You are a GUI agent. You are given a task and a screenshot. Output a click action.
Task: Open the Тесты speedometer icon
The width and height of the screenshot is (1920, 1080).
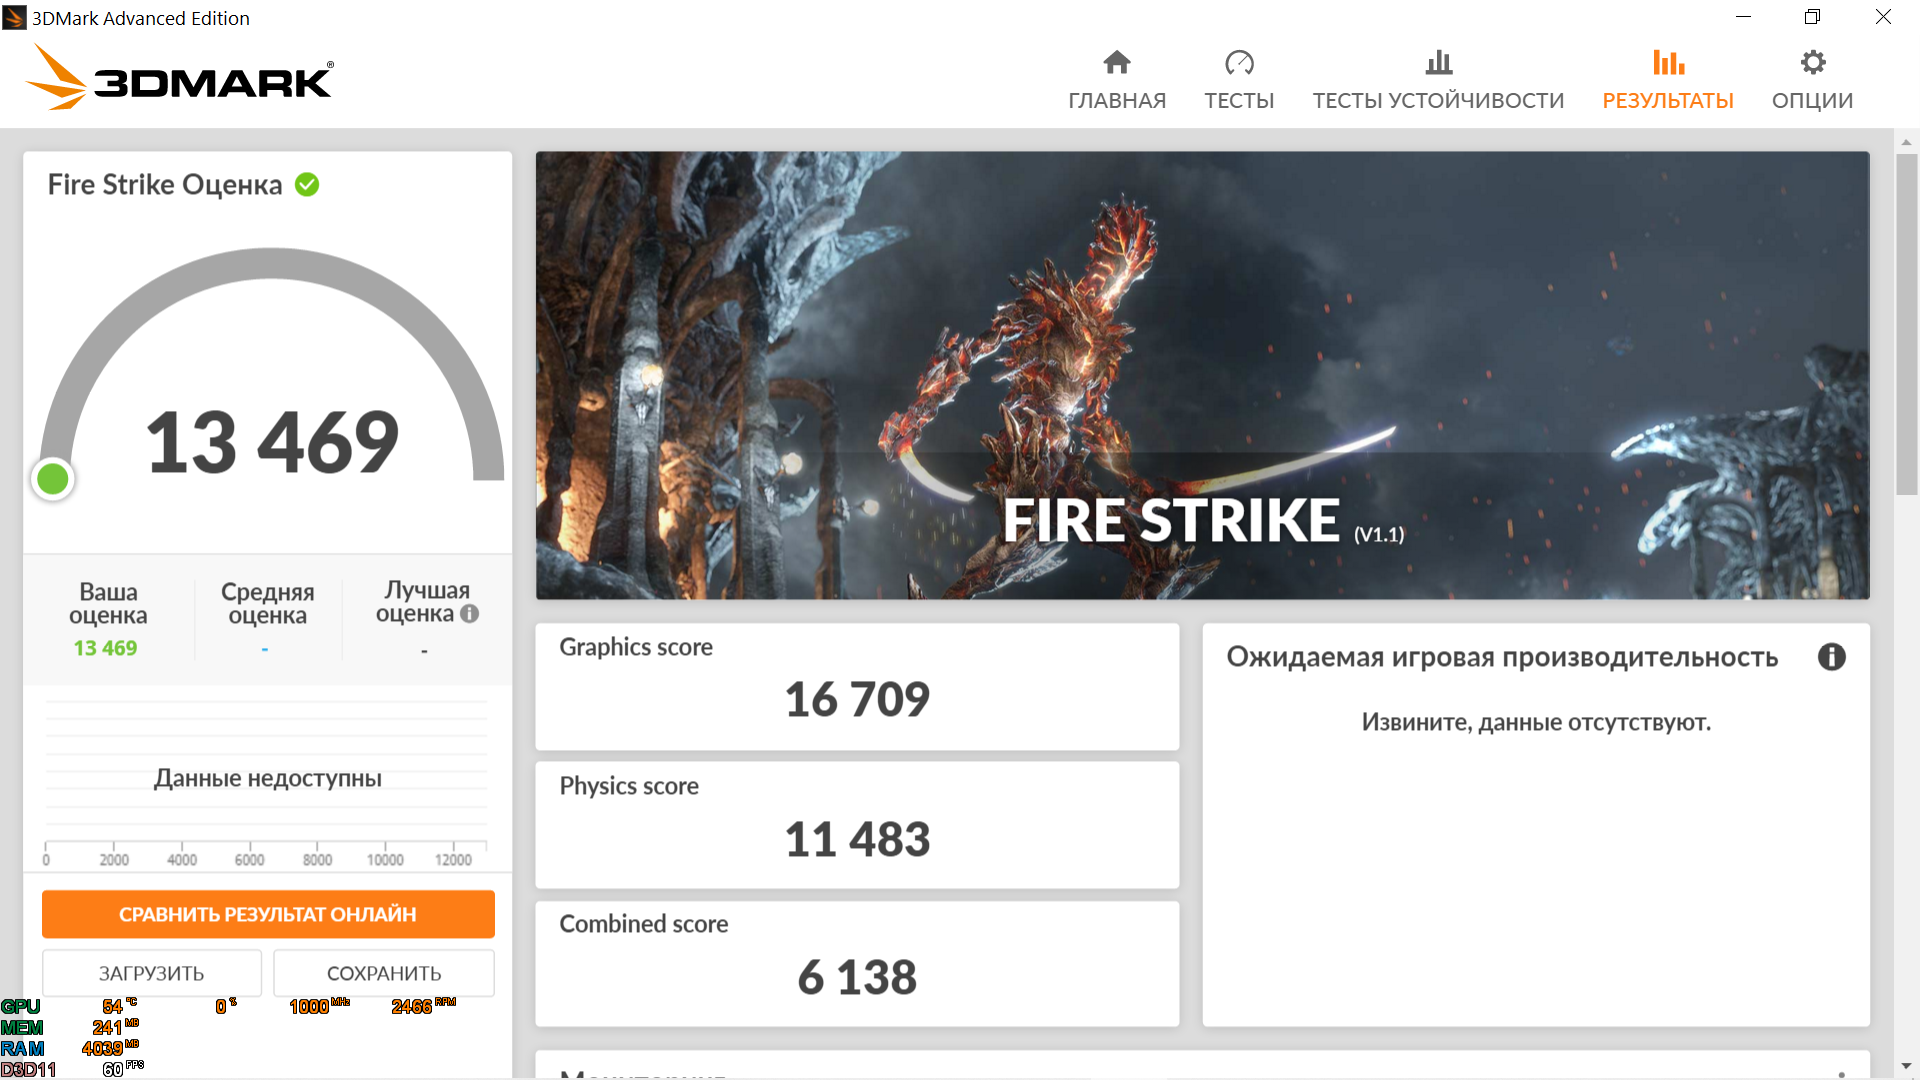pos(1238,63)
